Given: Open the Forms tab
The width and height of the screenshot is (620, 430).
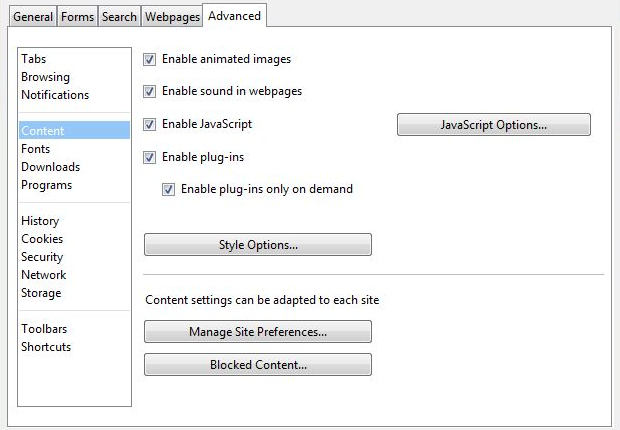Looking at the screenshot, I should 78,17.
